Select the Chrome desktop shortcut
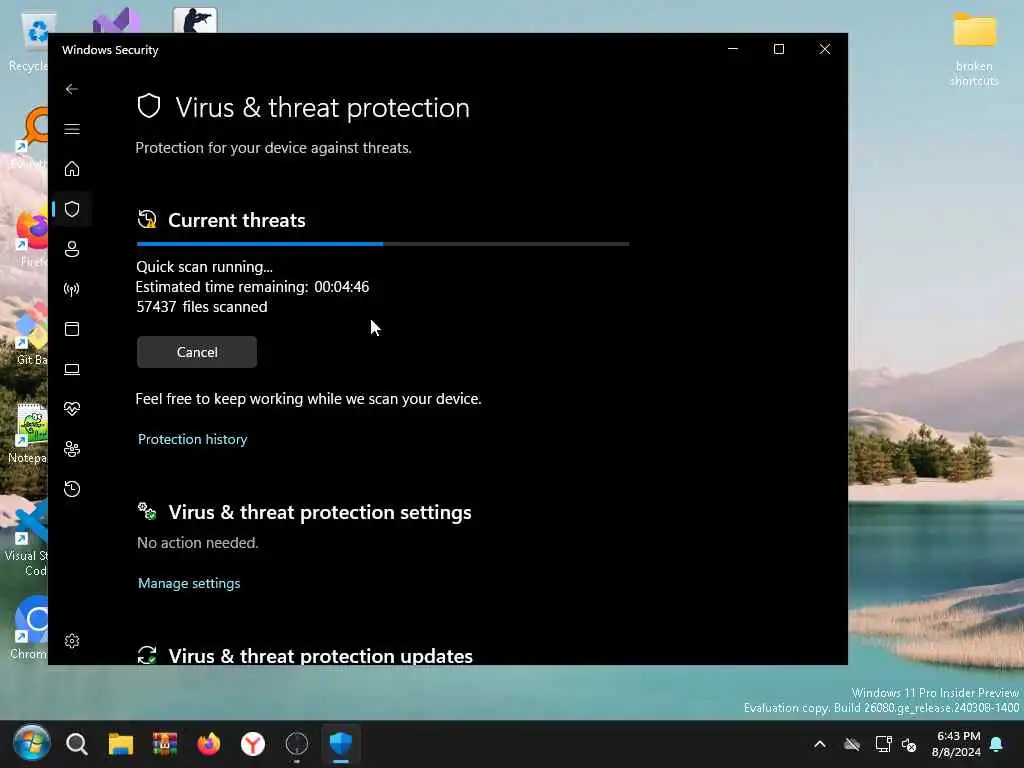 (29, 627)
